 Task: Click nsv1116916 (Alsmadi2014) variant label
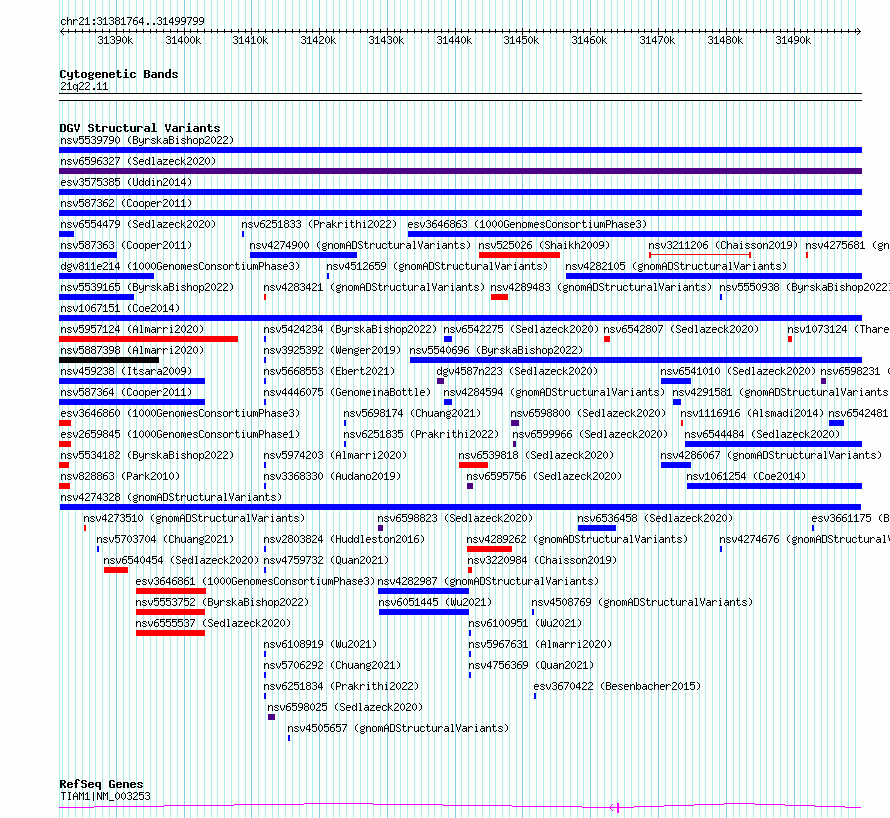click(752, 413)
